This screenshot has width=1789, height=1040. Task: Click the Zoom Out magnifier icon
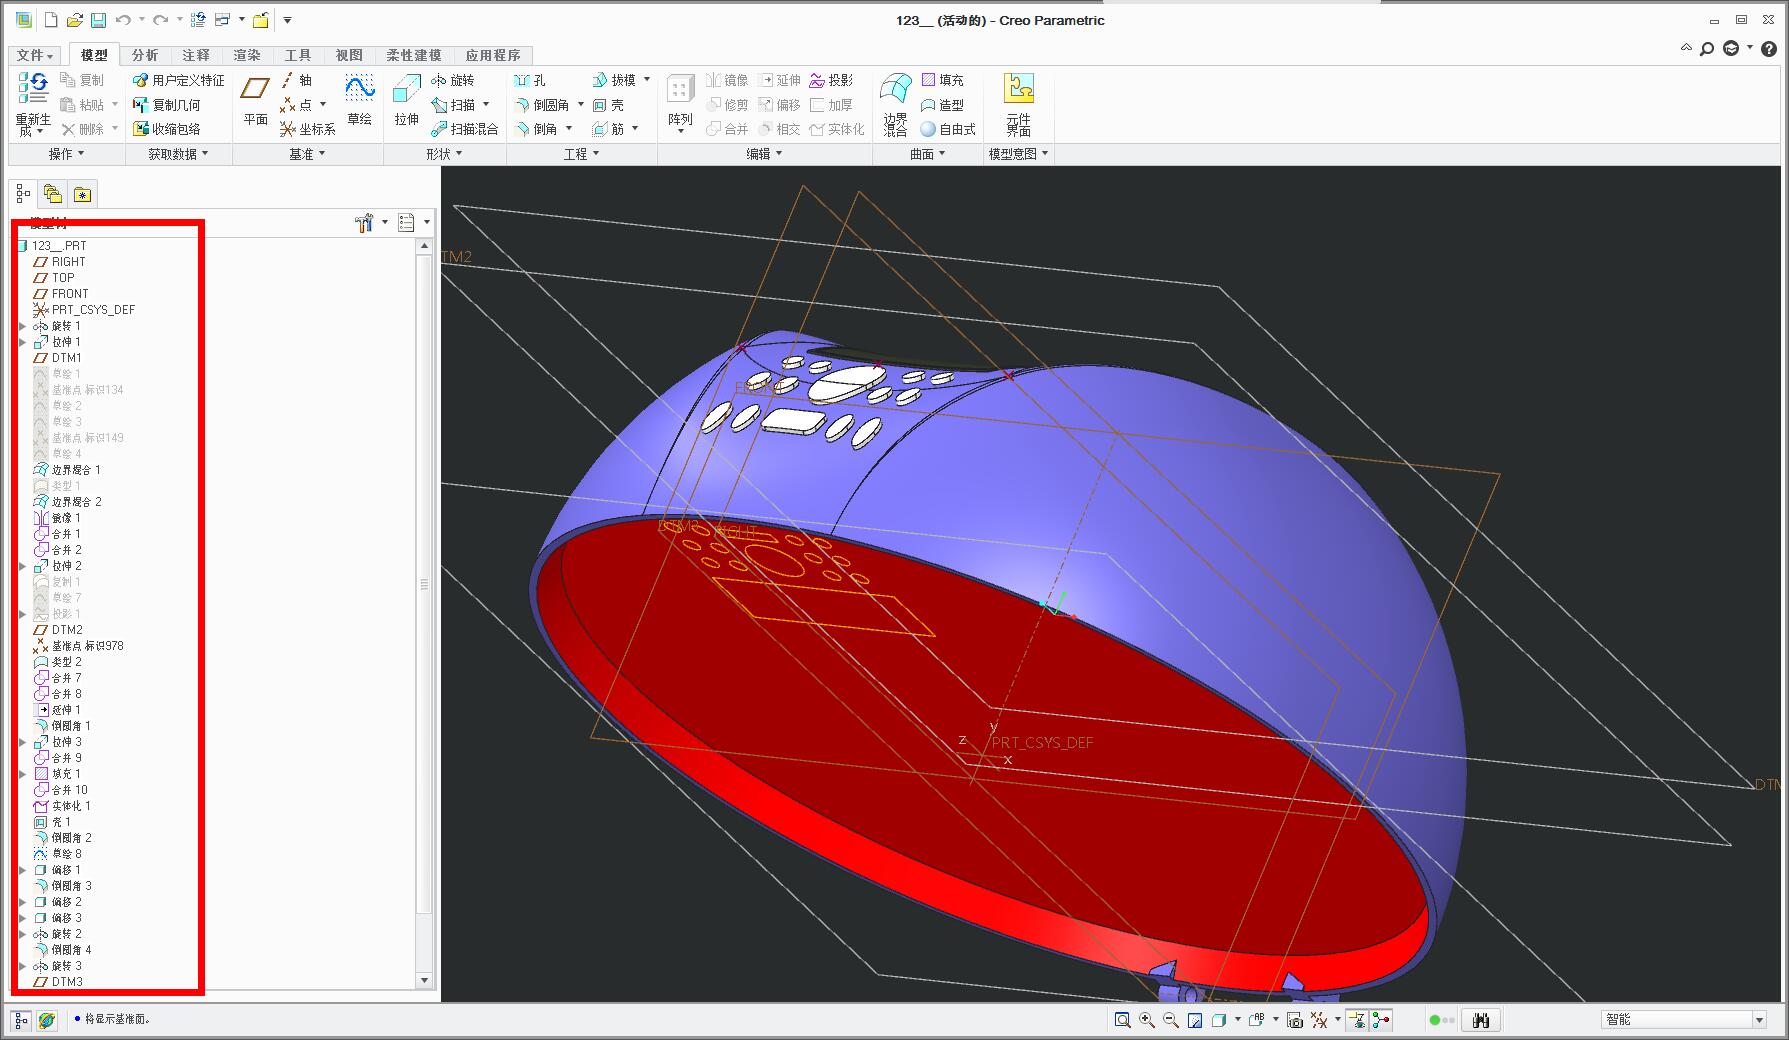point(1171,1020)
